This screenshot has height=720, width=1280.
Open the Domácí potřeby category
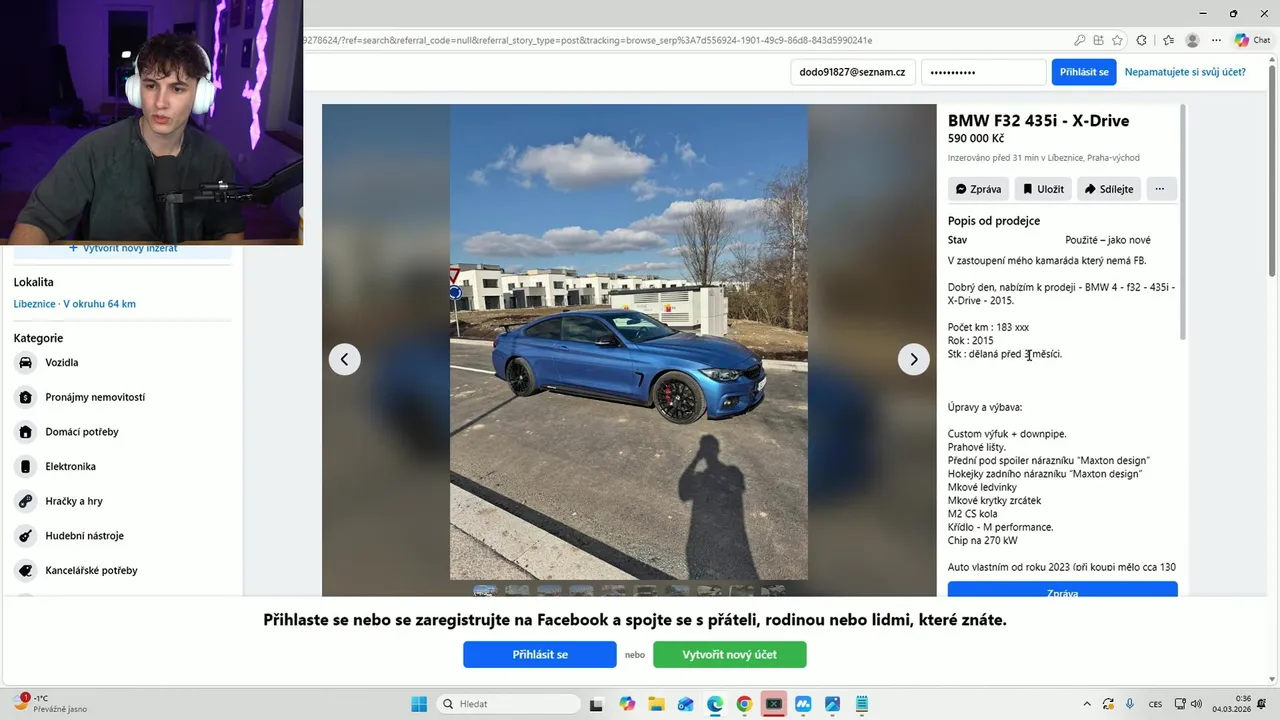click(x=123, y=432)
